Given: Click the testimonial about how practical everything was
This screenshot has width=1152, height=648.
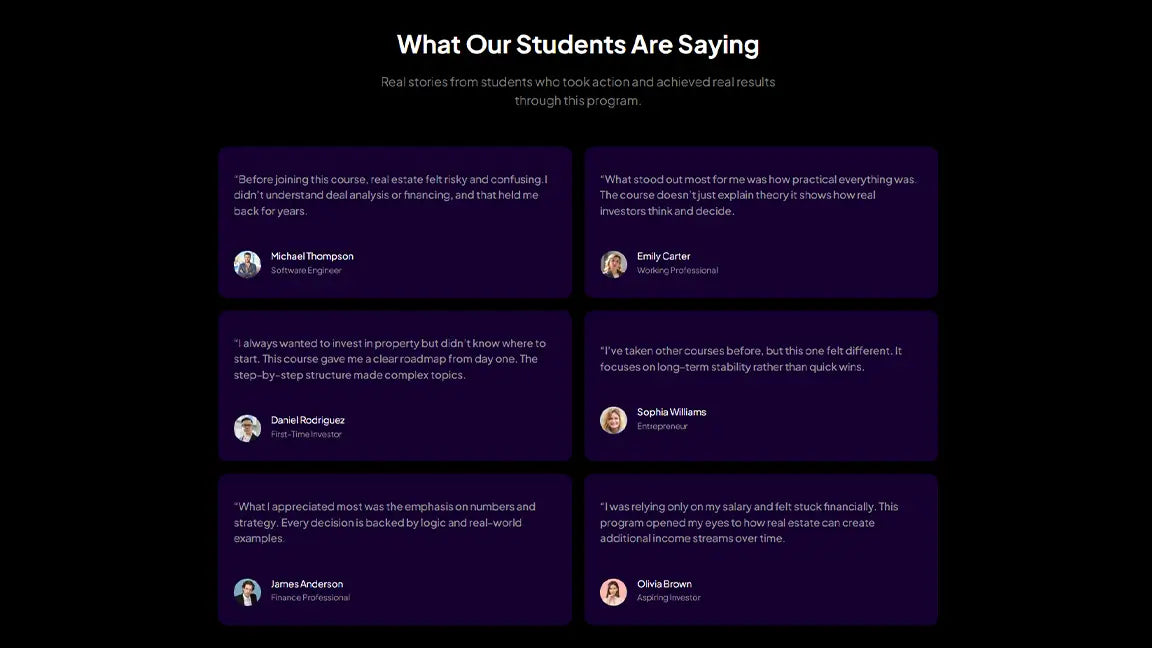Looking at the screenshot, I should pos(758,195).
